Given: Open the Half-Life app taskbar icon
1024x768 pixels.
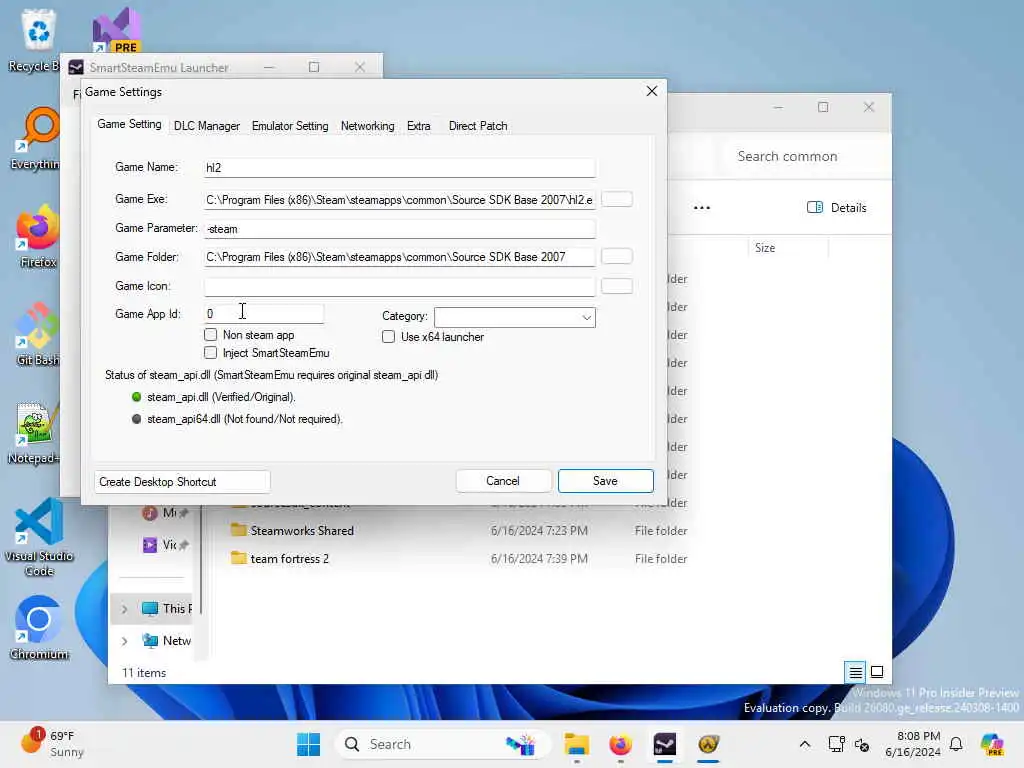Looking at the screenshot, I should click(709, 744).
